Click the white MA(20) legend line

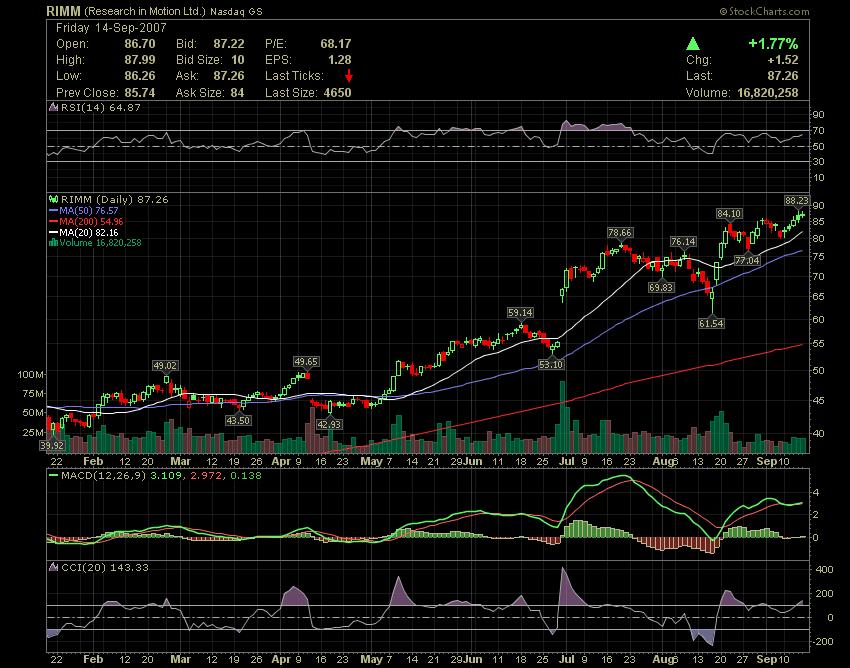point(53,232)
